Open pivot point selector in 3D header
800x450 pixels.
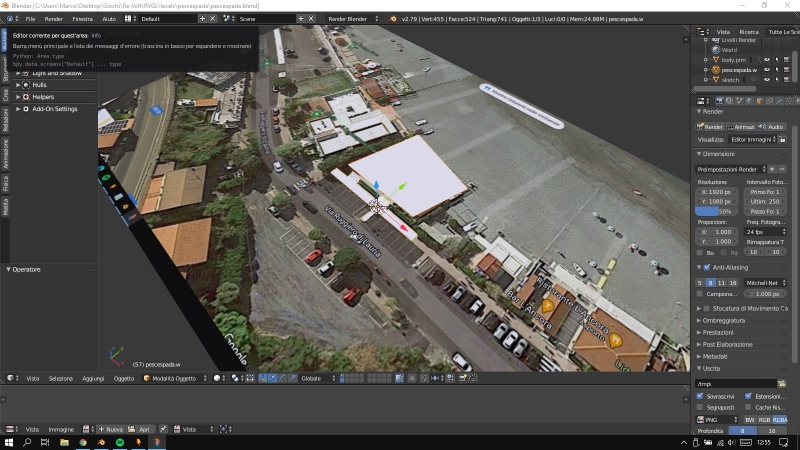tap(238, 378)
